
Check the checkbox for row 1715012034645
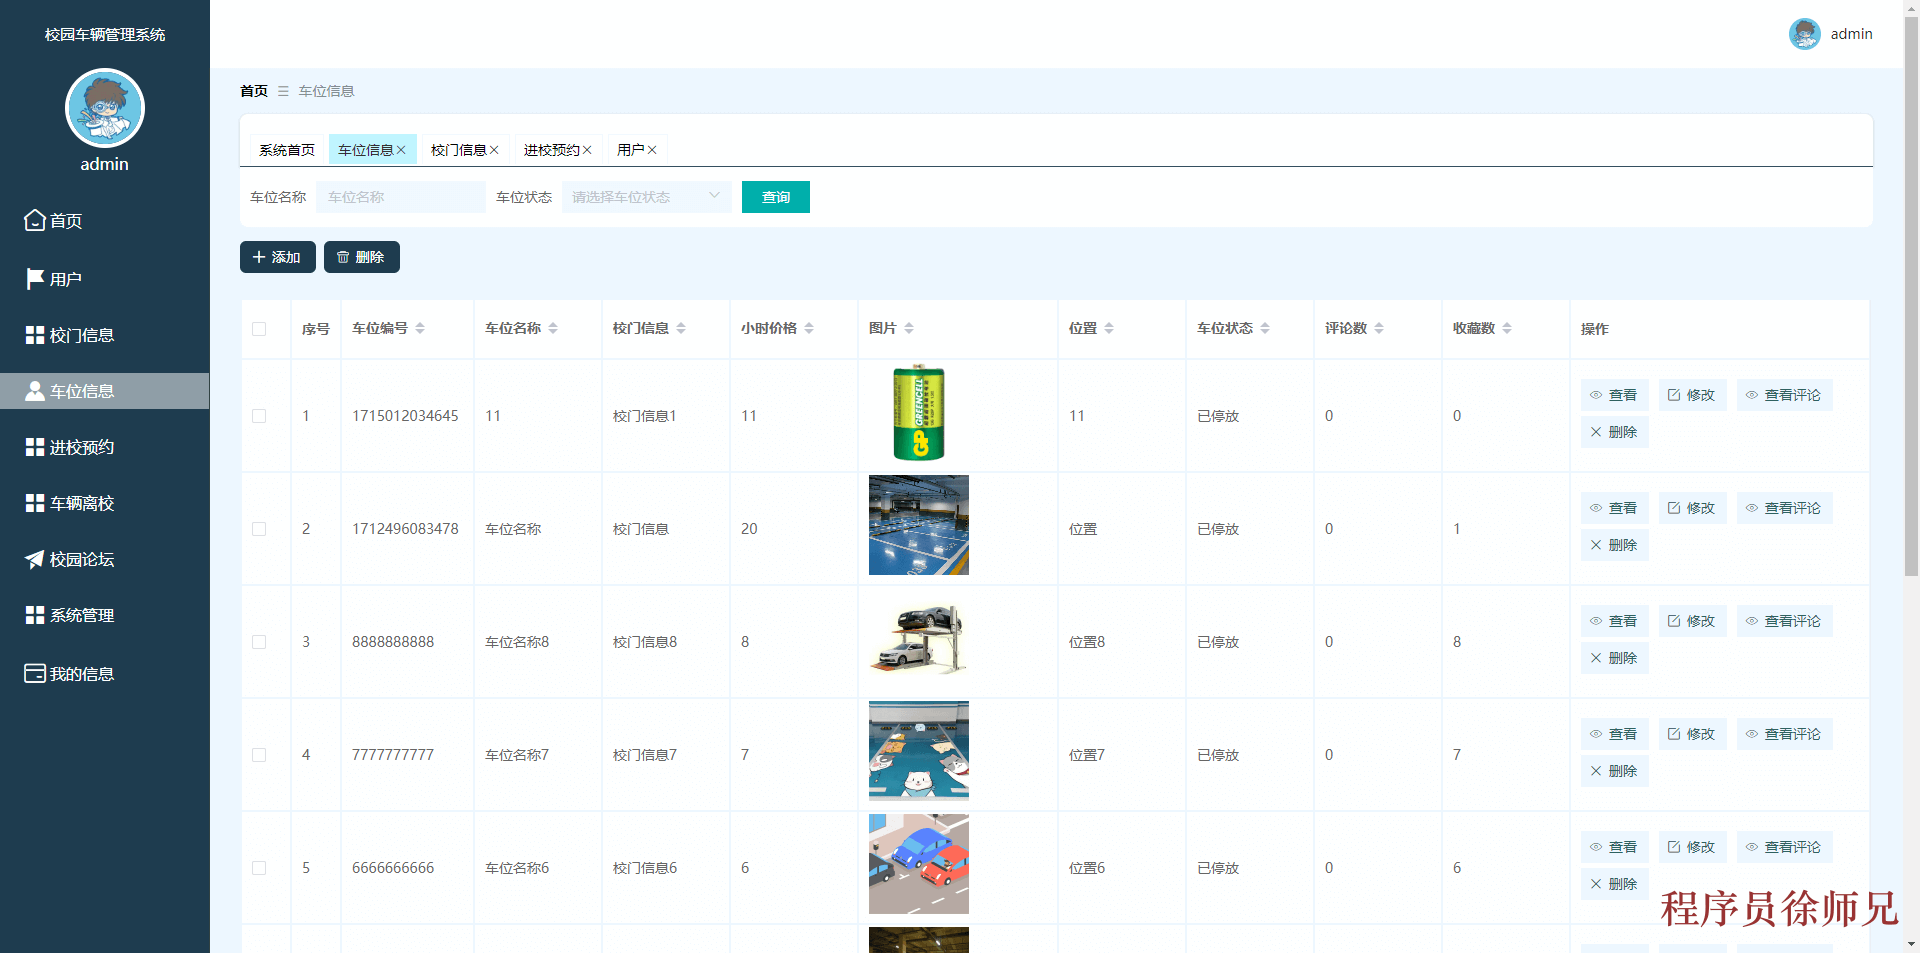[x=259, y=416]
